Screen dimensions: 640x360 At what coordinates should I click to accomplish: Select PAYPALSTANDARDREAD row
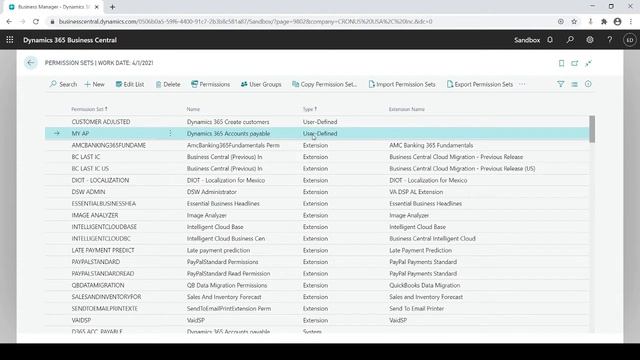click(317, 273)
